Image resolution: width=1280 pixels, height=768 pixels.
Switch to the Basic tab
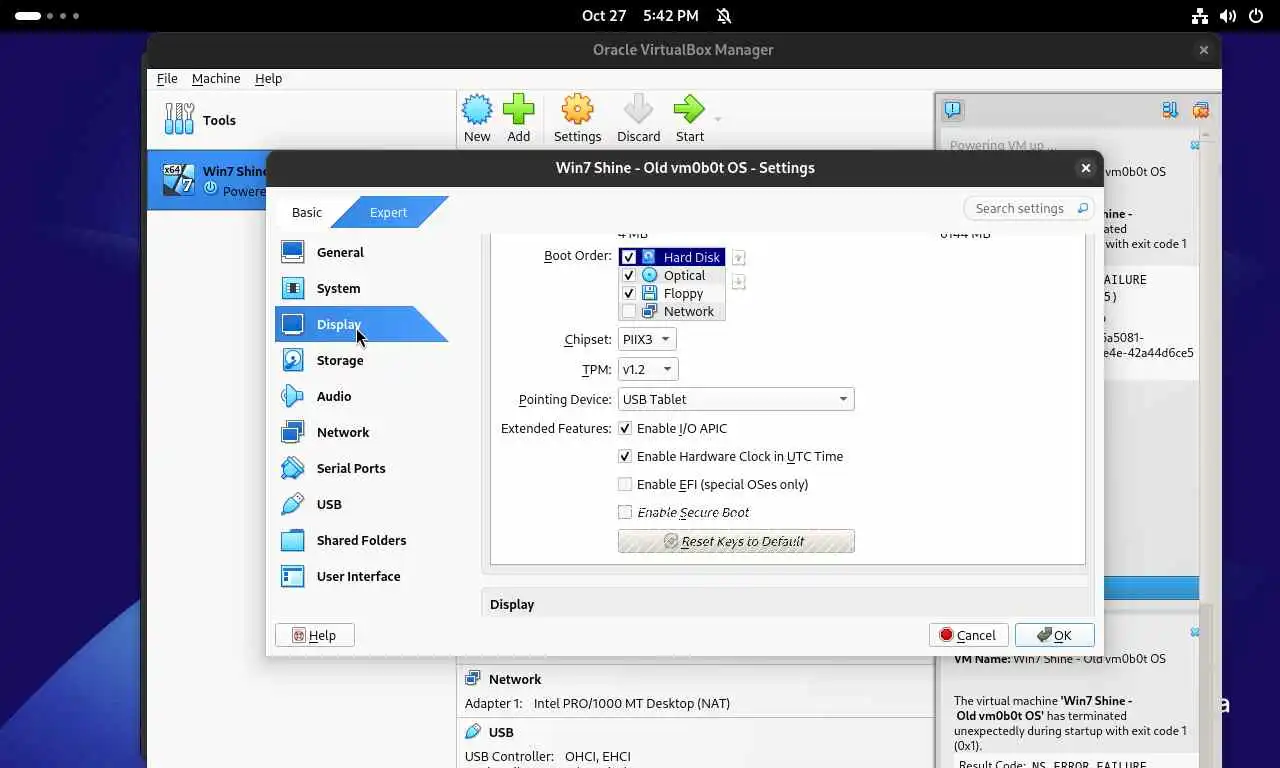307,212
